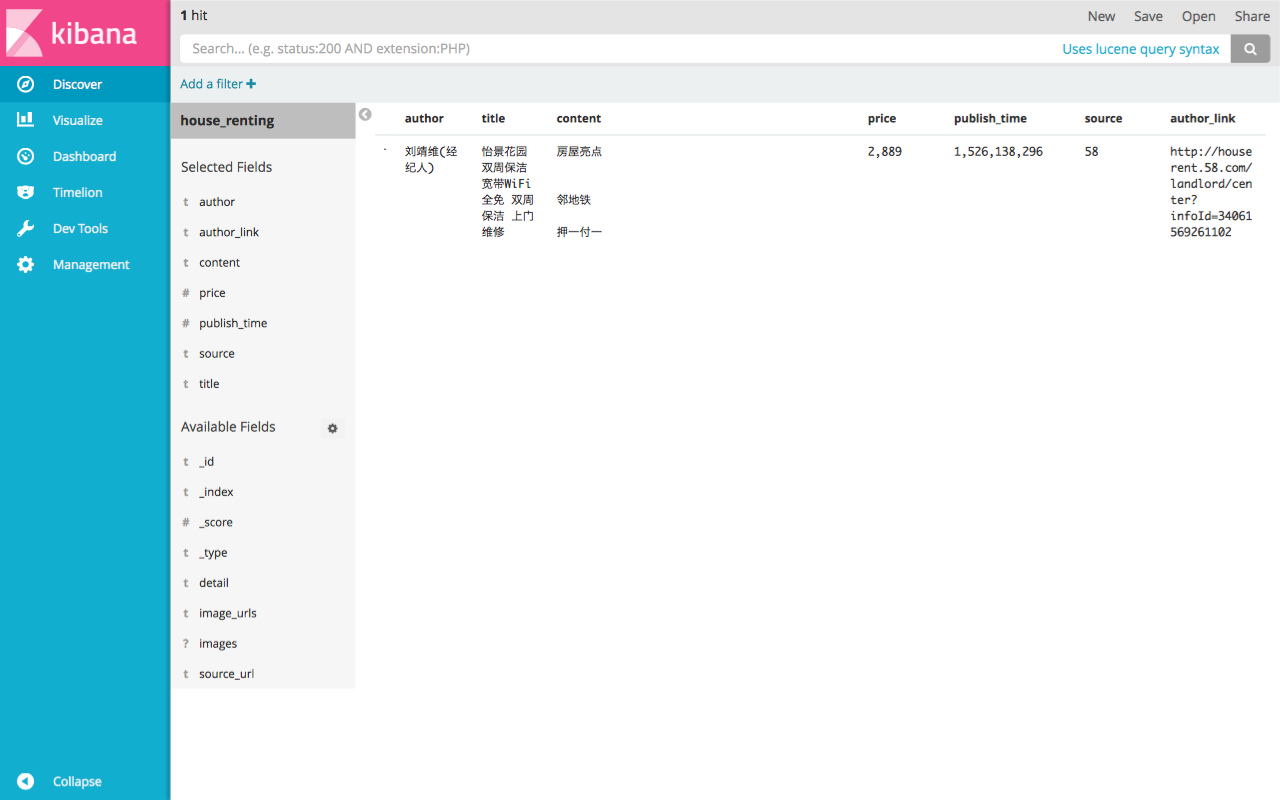
Task: Select the author_link field in Selected Fields
Action: click(229, 232)
